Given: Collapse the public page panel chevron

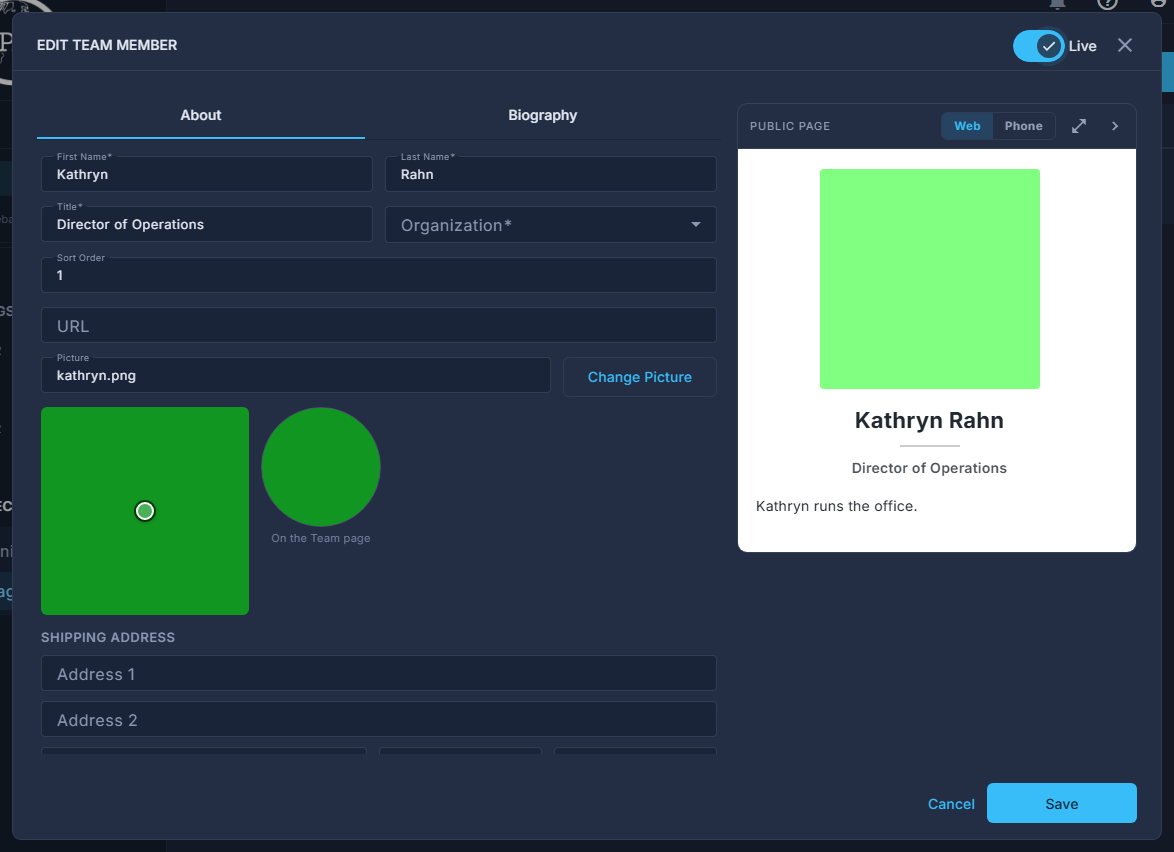Looking at the screenshot, I should pos(1115,126).
